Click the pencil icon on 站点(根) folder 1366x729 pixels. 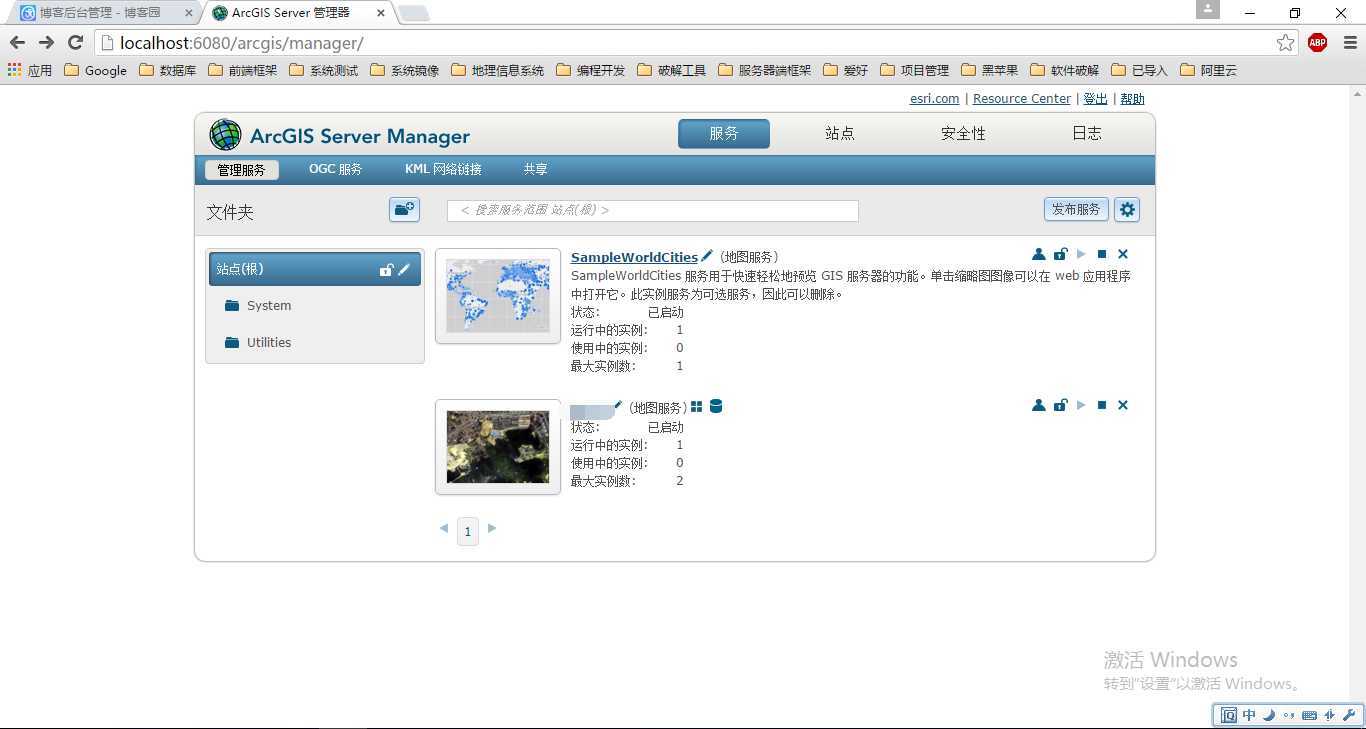coord(404,269)
